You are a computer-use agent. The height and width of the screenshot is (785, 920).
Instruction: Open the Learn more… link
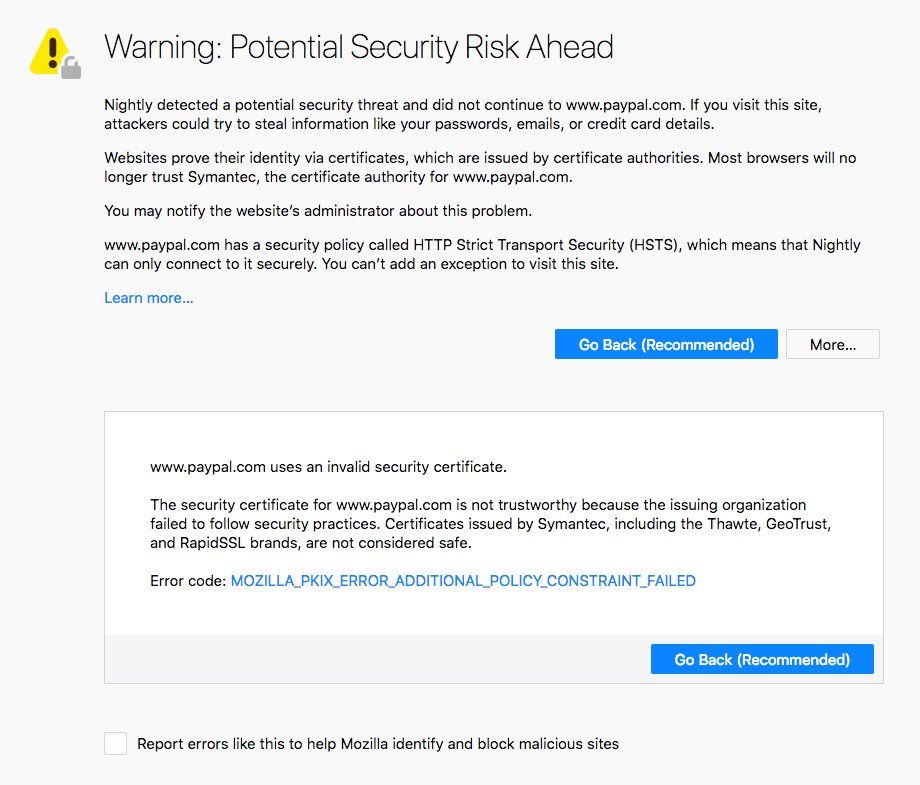click(x=148, y=298)
